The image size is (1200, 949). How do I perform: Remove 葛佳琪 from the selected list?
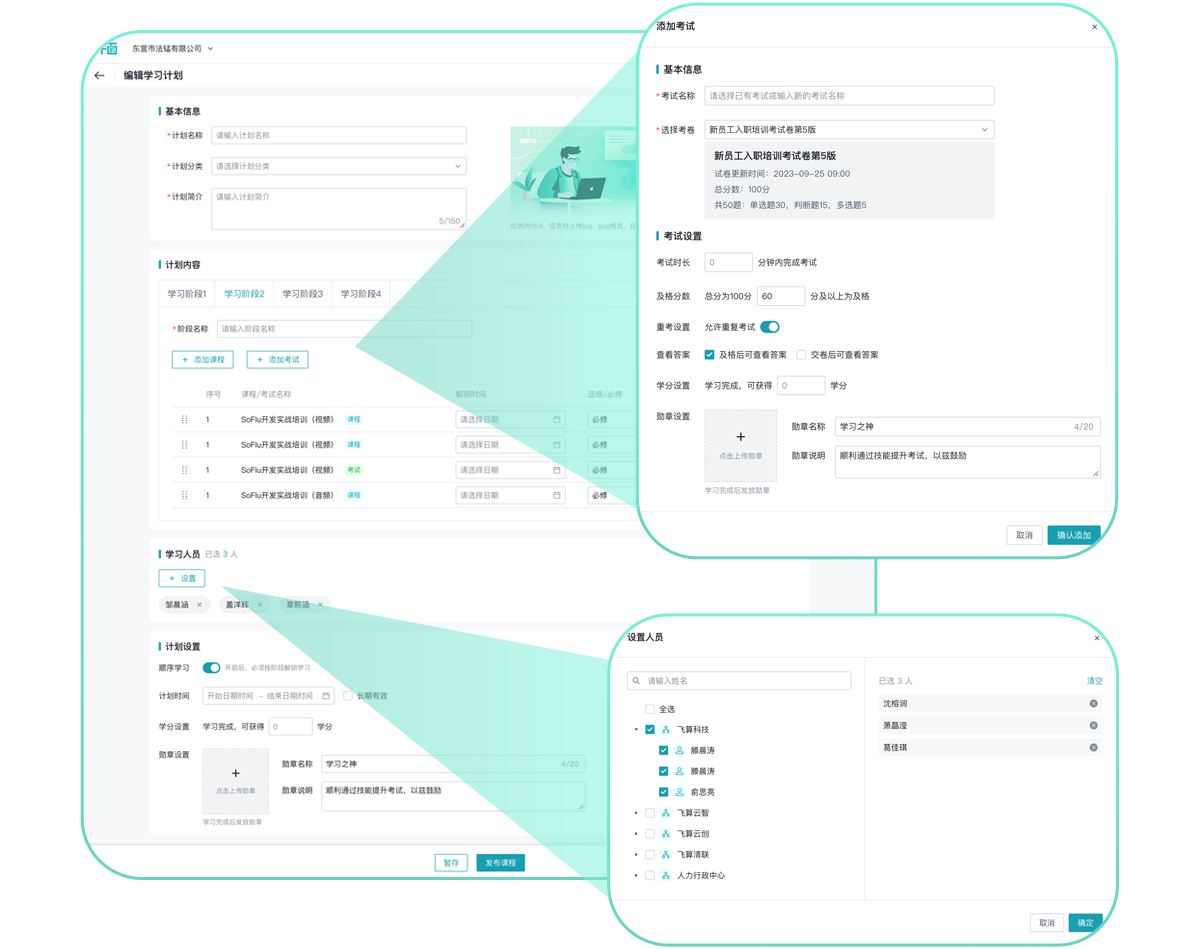(1093, 747)
